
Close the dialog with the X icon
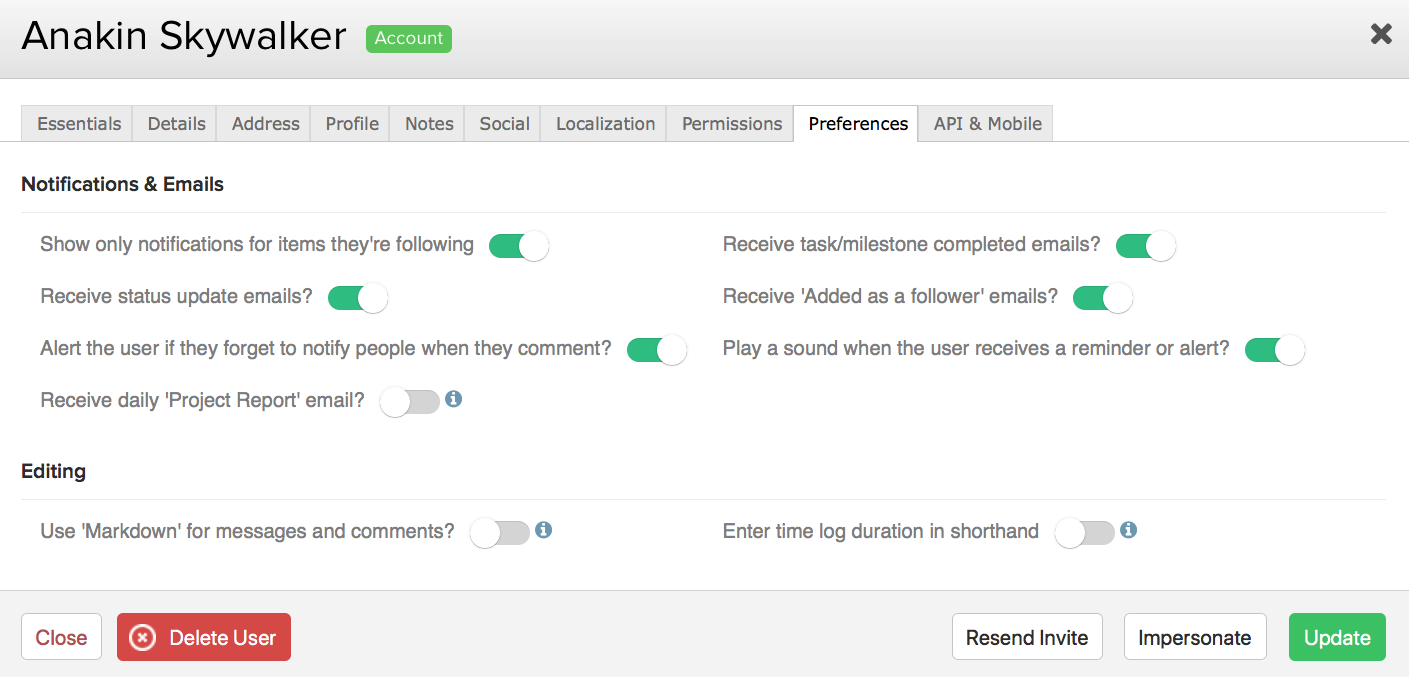click(1381, 34)
